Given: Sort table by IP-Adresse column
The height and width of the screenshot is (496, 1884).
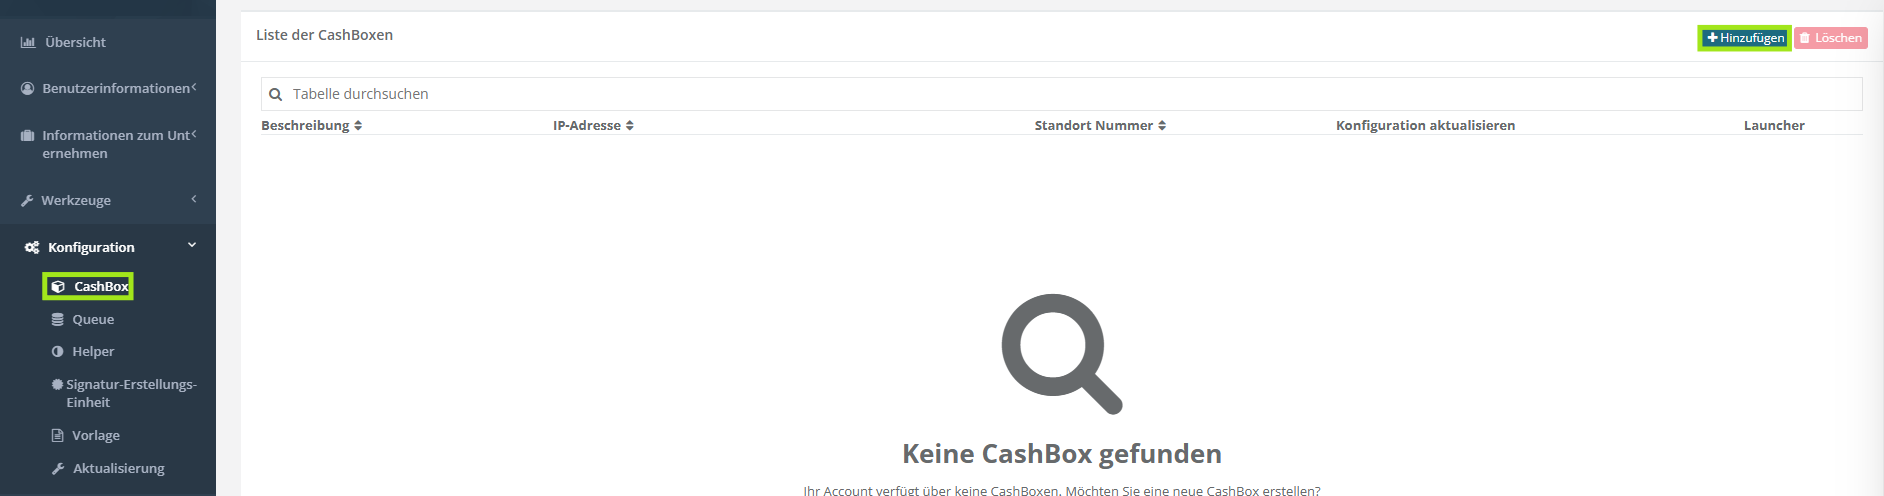Looking at the screenshot, I should (630, 126).
